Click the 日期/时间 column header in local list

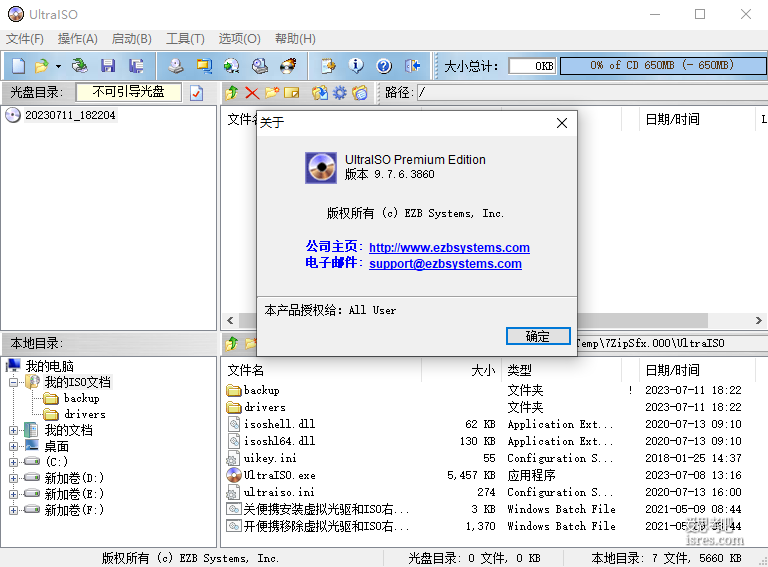pyautogui.click(x=672, y=370)
